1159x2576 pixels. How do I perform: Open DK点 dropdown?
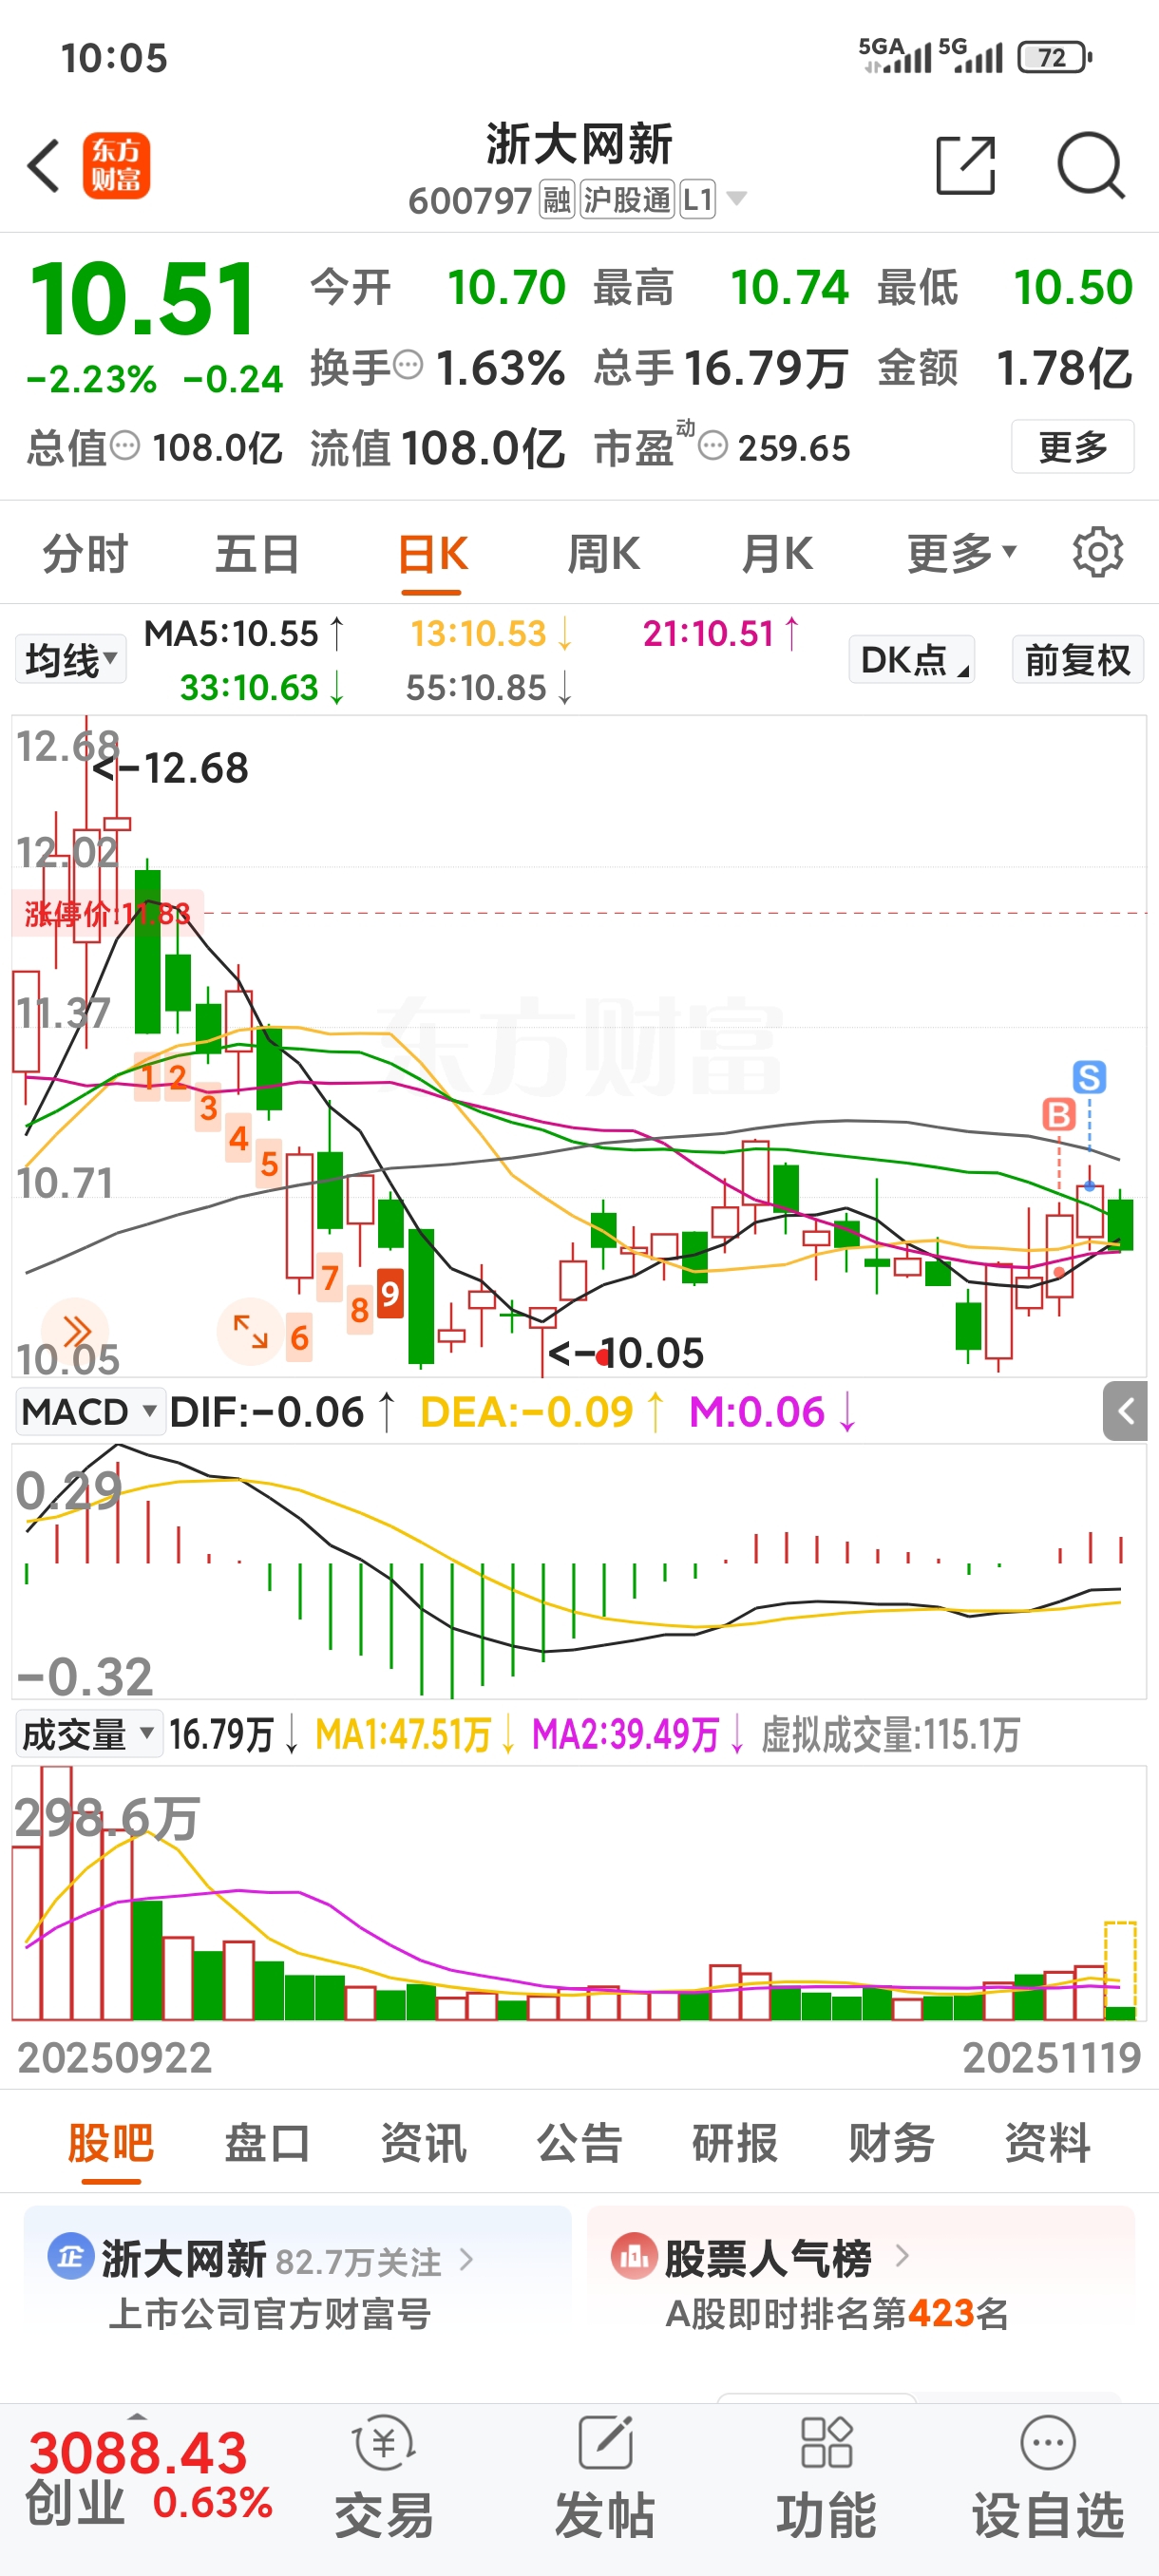coord(912,660)
